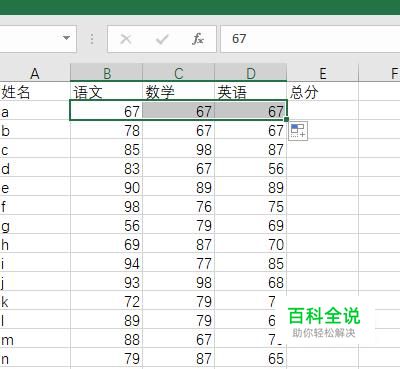Click 英语 score 87 in row c
This screenshot has height=369, width=400.
pyautogui.click(x=251, y=148)
